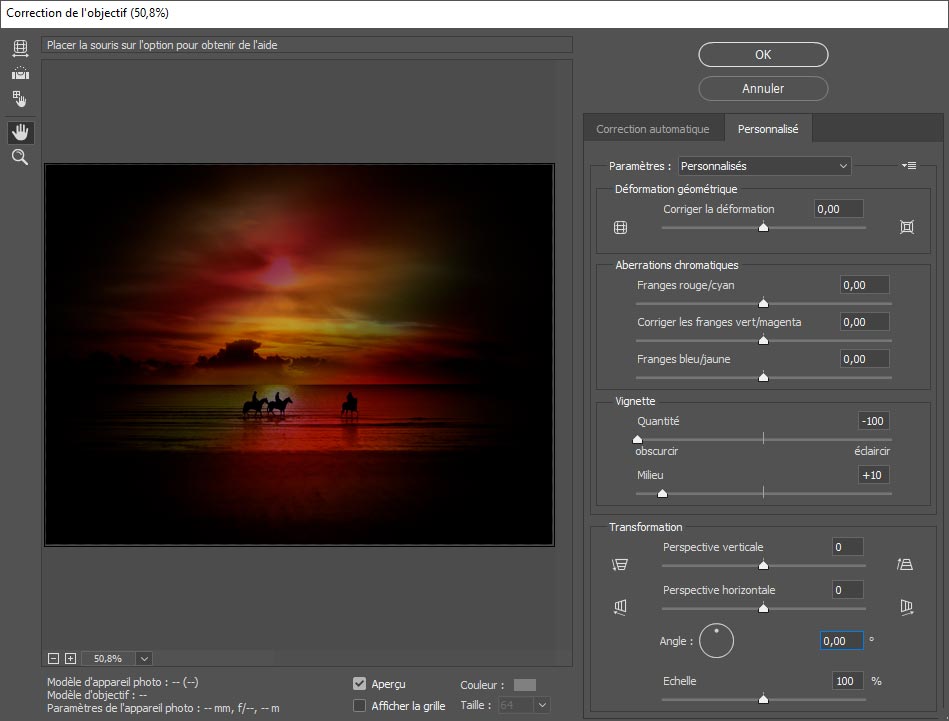Select the Remove Distortion tool

(20, 48)
